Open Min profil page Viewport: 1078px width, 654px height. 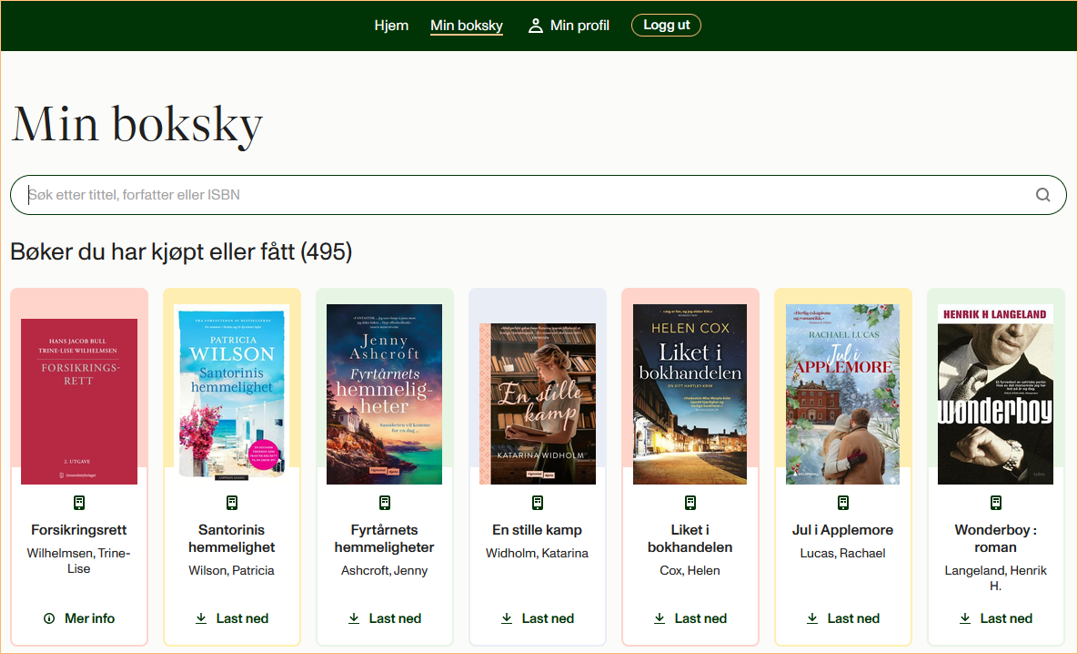tap(569, 25)
